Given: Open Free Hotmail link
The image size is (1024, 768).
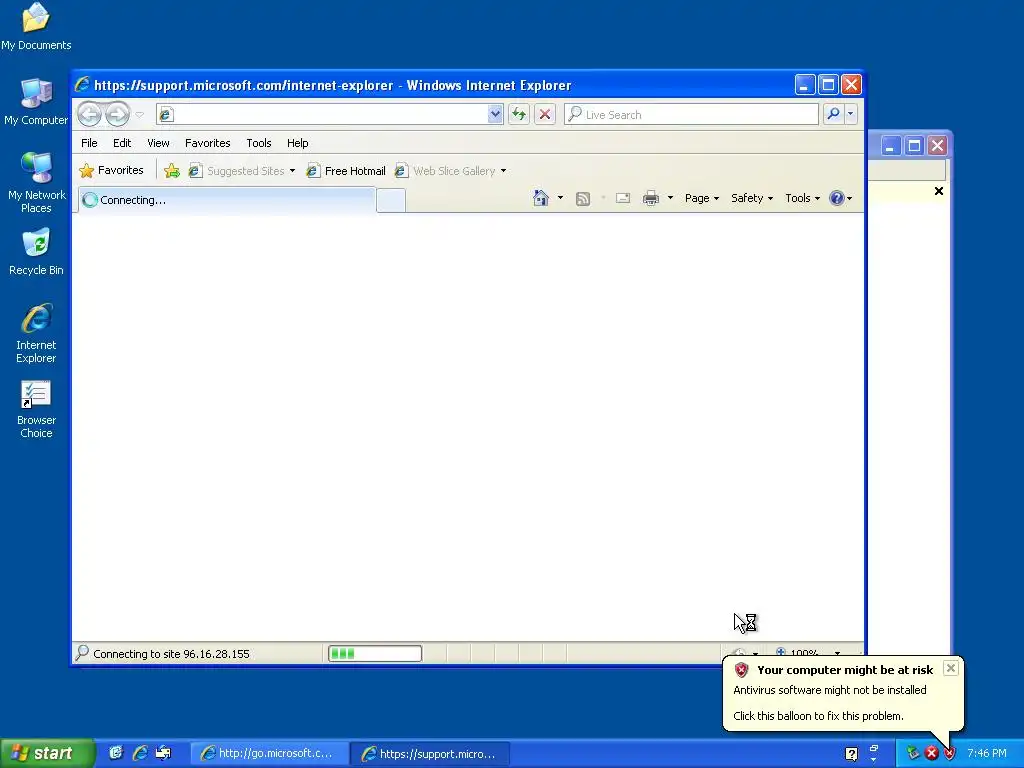Looking at the screenshot, I should click(x=346, y=171).
